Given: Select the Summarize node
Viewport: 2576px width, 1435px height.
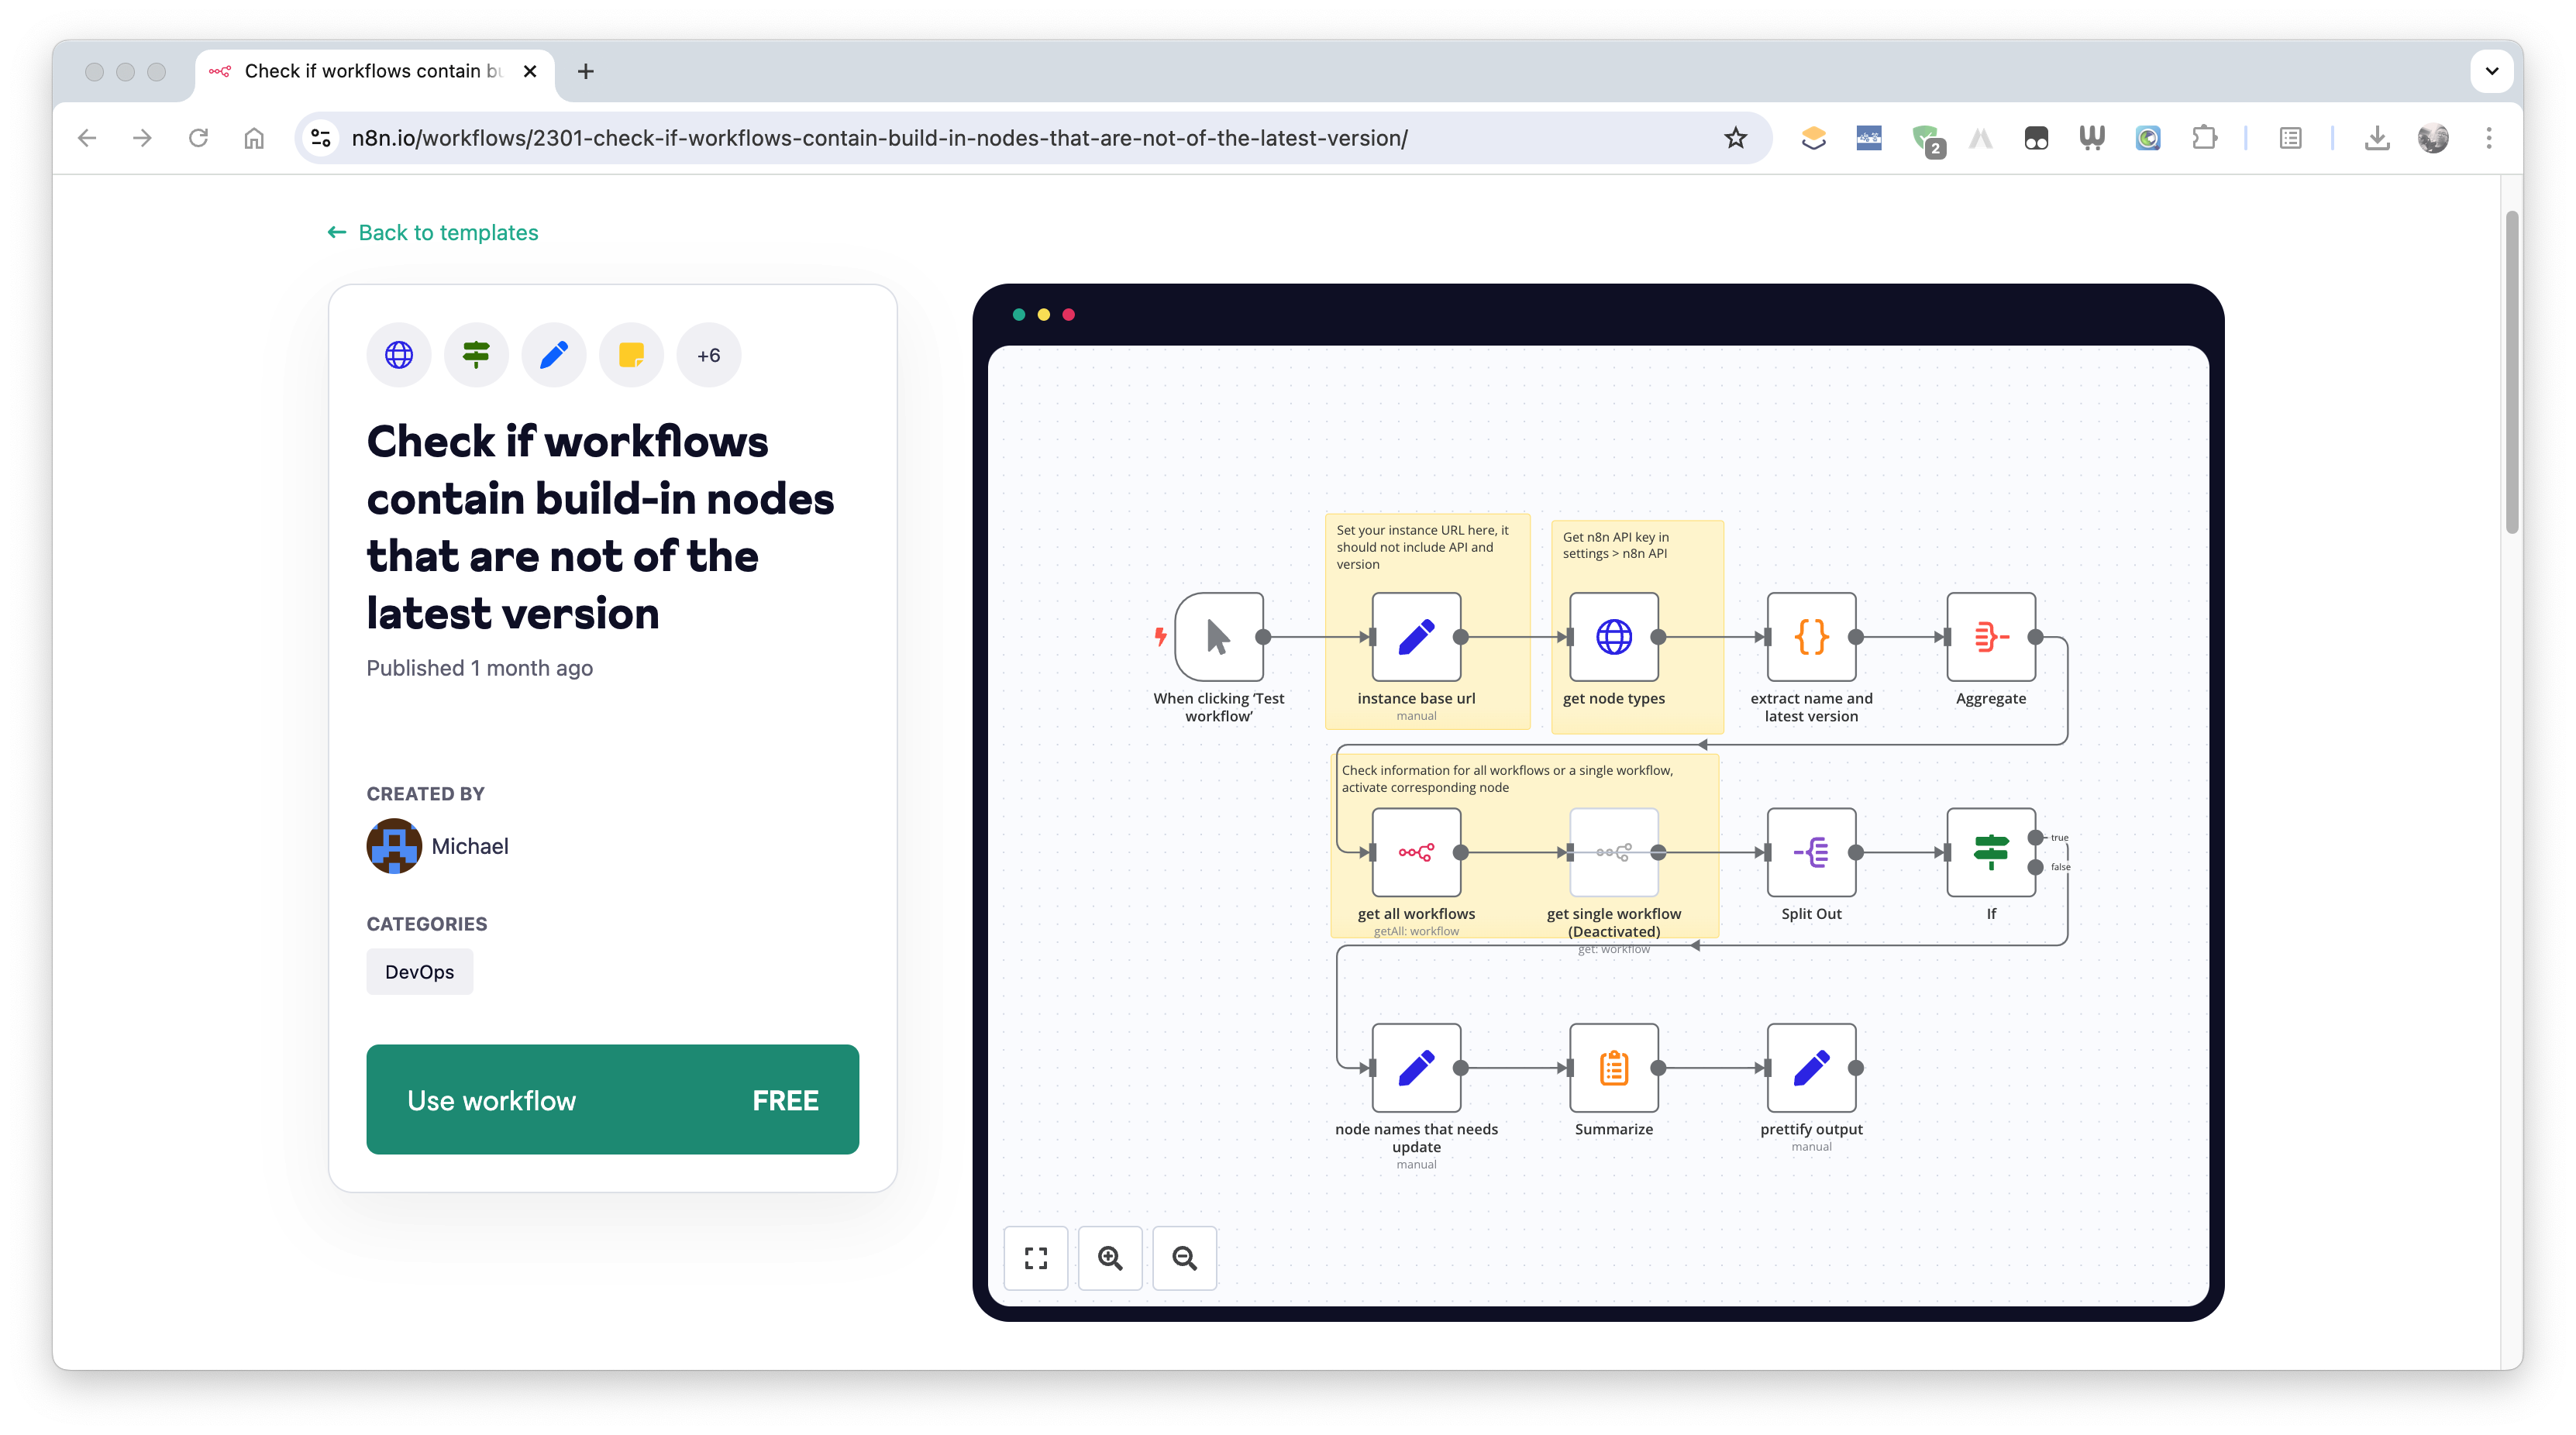Looking at the screenshot, I should click(1613, 1068).
